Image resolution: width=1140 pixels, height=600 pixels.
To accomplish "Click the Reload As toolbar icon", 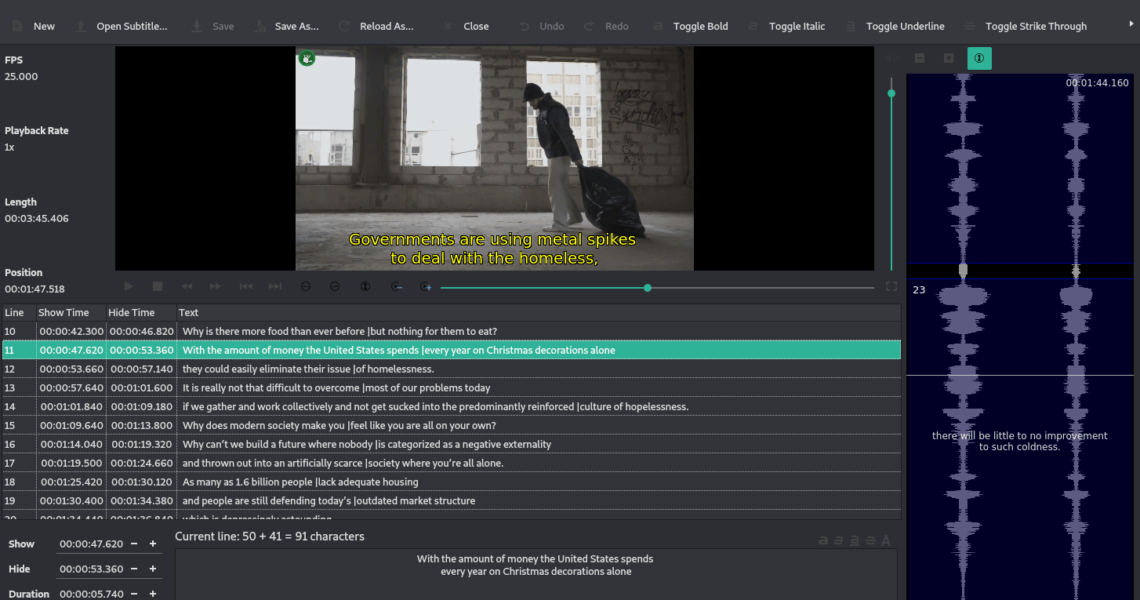I will pyautogui.click(x=345, y=26).
